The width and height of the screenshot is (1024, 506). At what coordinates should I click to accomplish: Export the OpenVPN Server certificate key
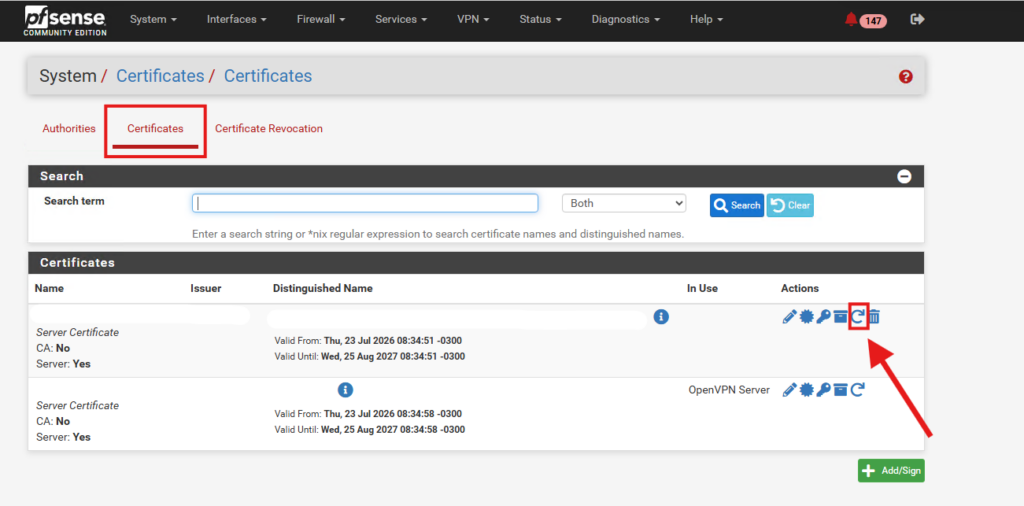(x=824, y=390)
